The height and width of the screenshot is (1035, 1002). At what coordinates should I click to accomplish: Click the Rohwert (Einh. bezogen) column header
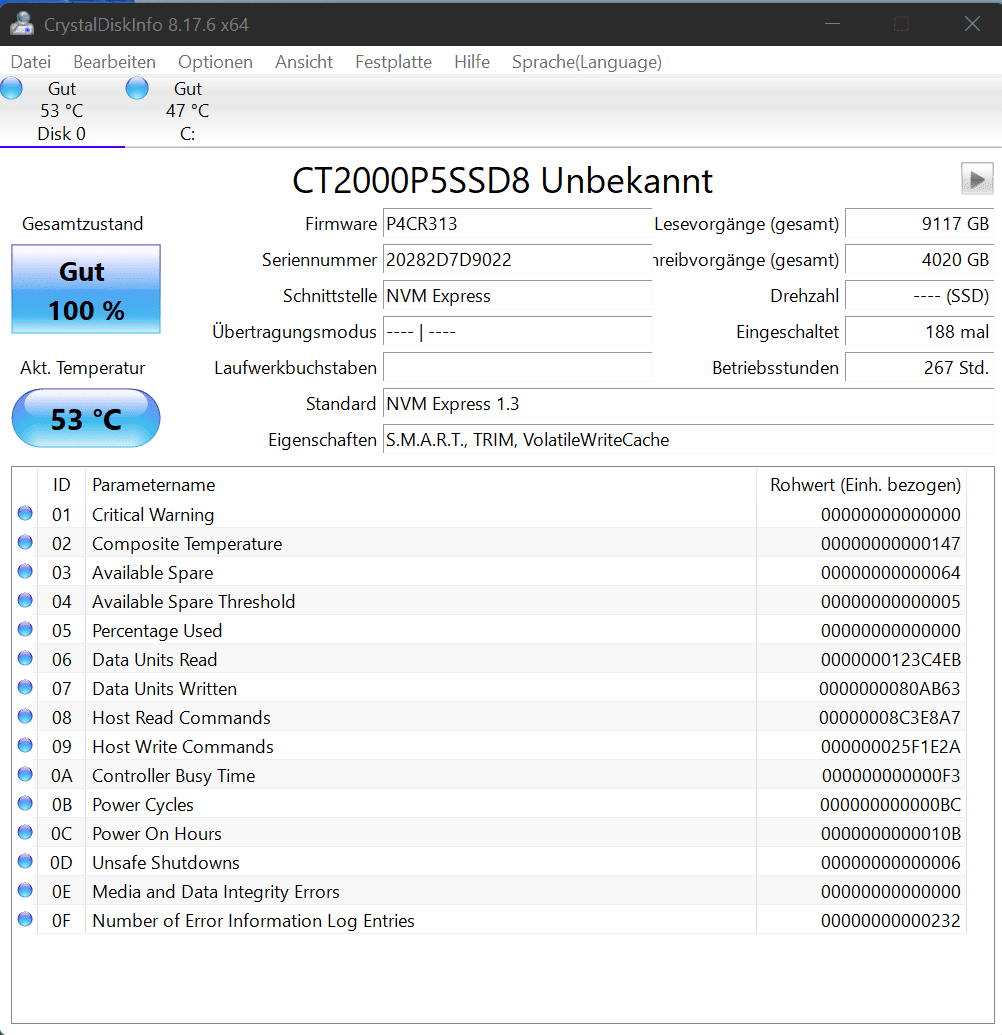coord(861,484)
